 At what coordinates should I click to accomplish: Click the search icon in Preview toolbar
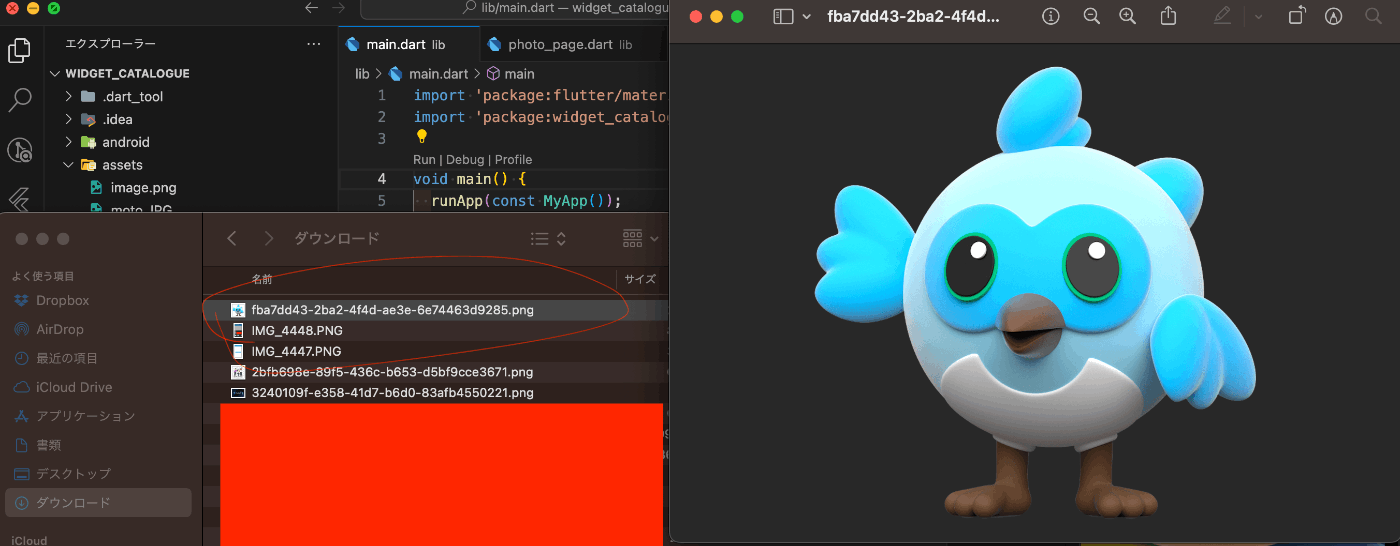point(1373,16)
